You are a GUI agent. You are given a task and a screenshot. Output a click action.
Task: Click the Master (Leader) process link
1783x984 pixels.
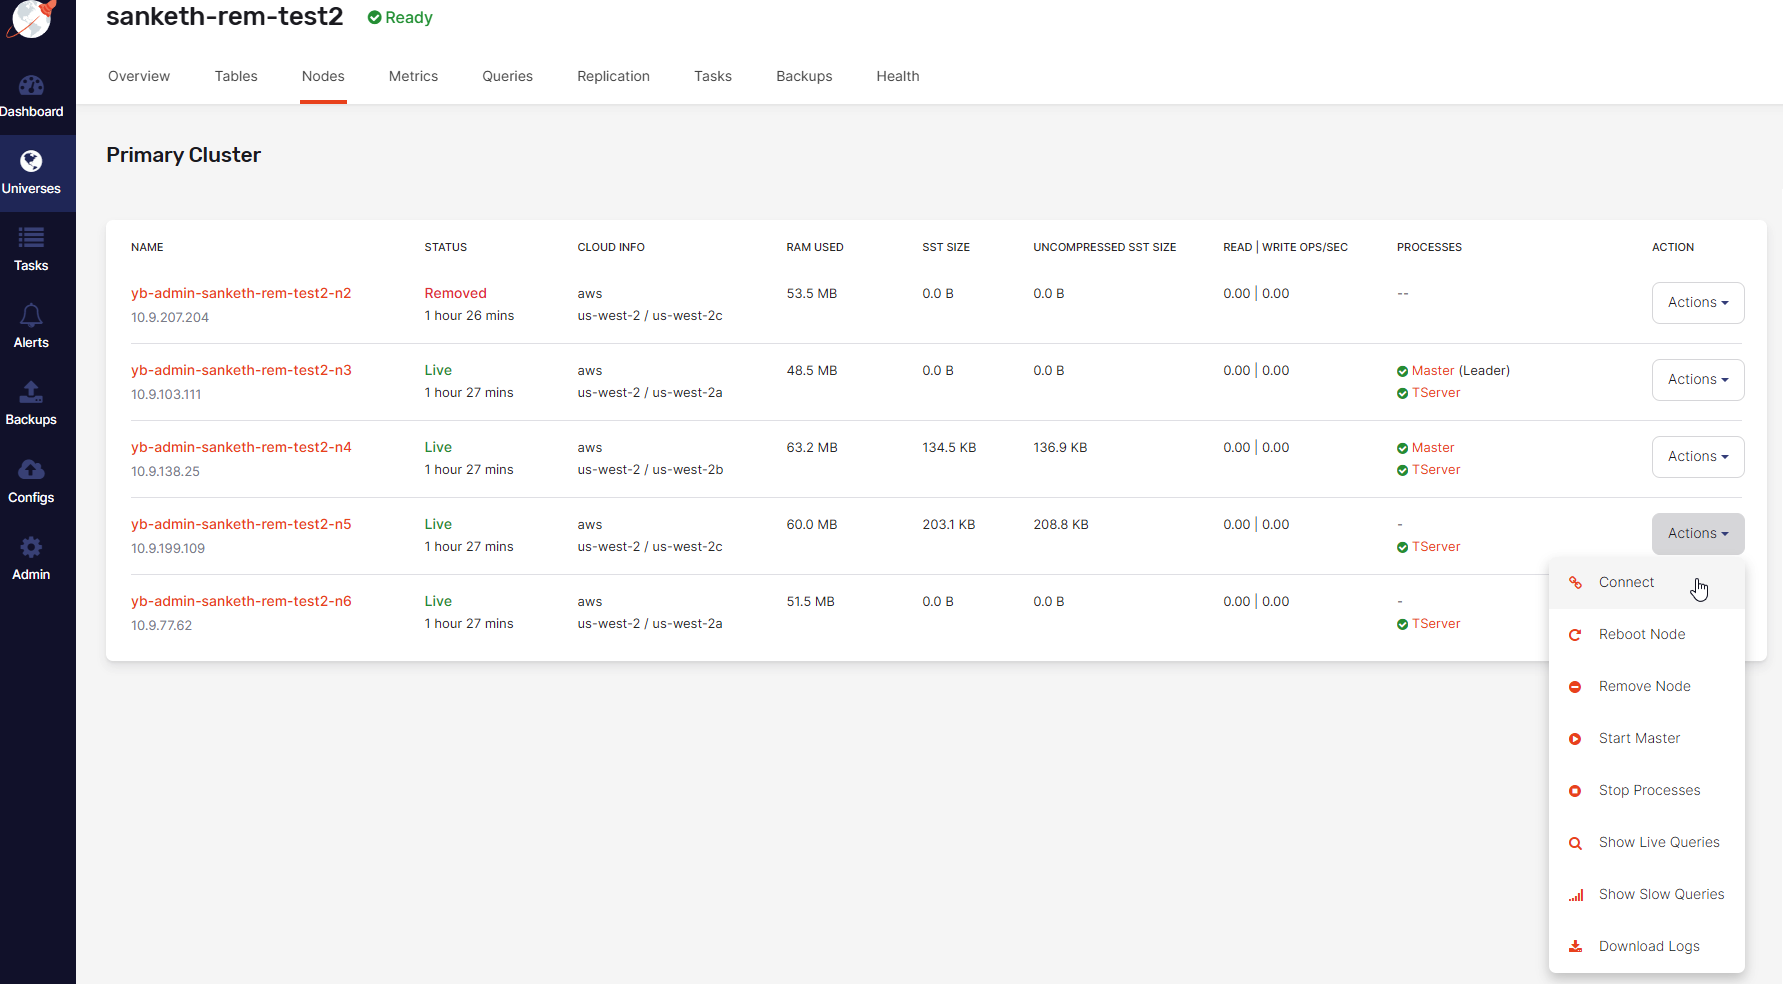(1433, 371)
